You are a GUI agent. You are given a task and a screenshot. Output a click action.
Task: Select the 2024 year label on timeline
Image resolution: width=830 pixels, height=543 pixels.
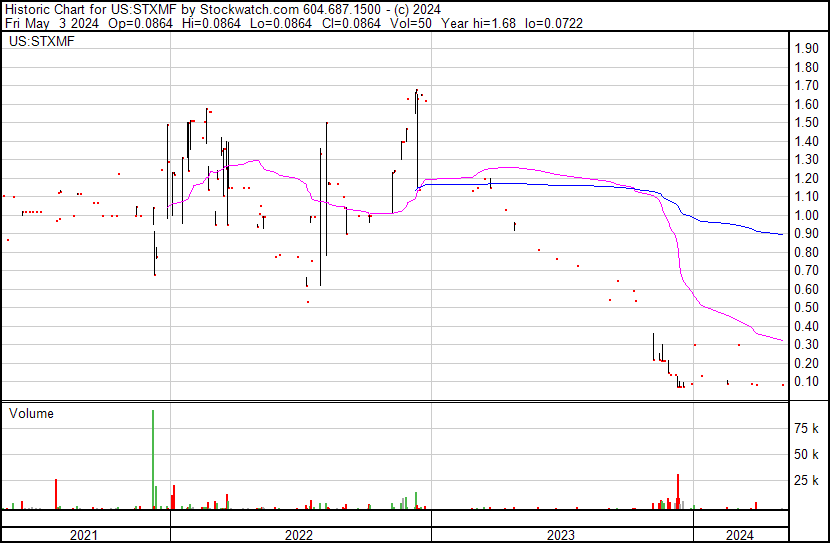pyautogui.click(x=739, y=535)
